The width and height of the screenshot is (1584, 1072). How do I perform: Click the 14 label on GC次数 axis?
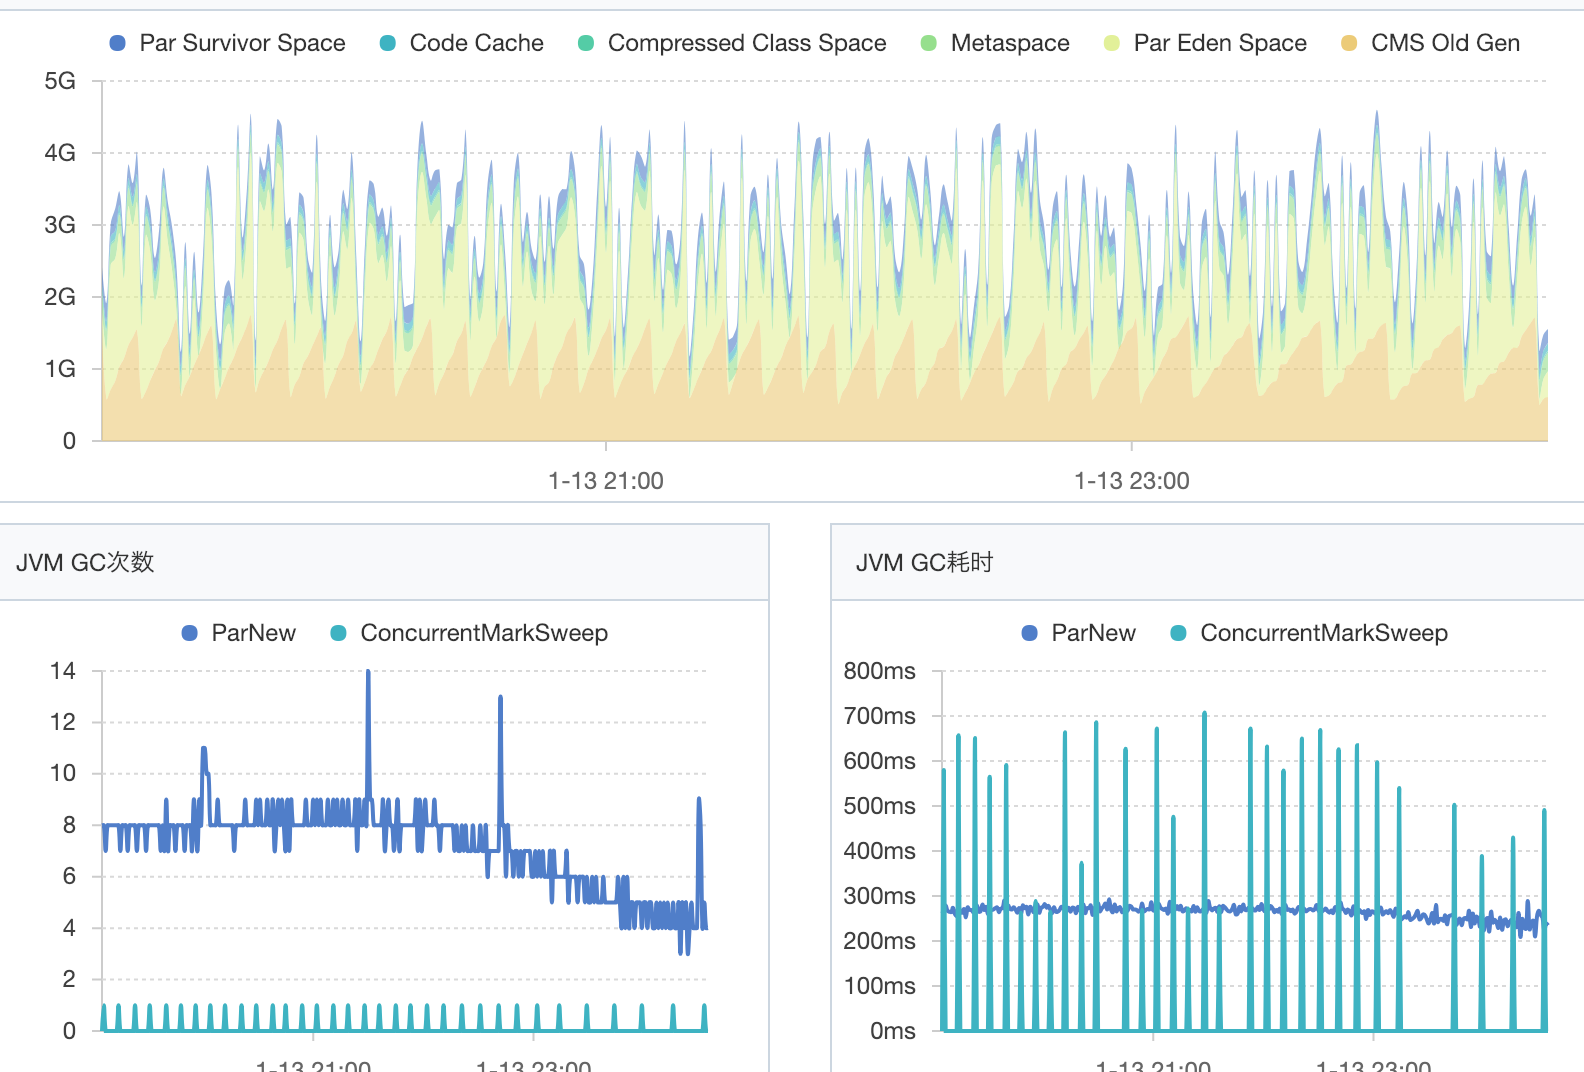click(x=63, y=671)
